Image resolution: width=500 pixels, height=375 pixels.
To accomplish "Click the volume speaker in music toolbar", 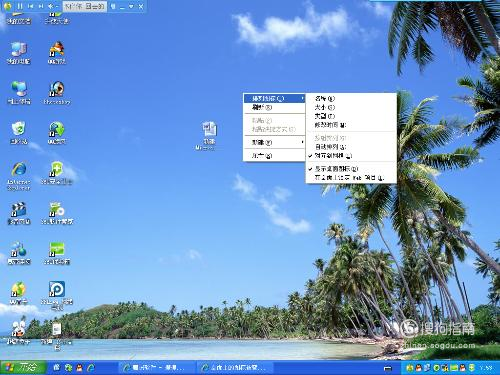I will [51, 6].
